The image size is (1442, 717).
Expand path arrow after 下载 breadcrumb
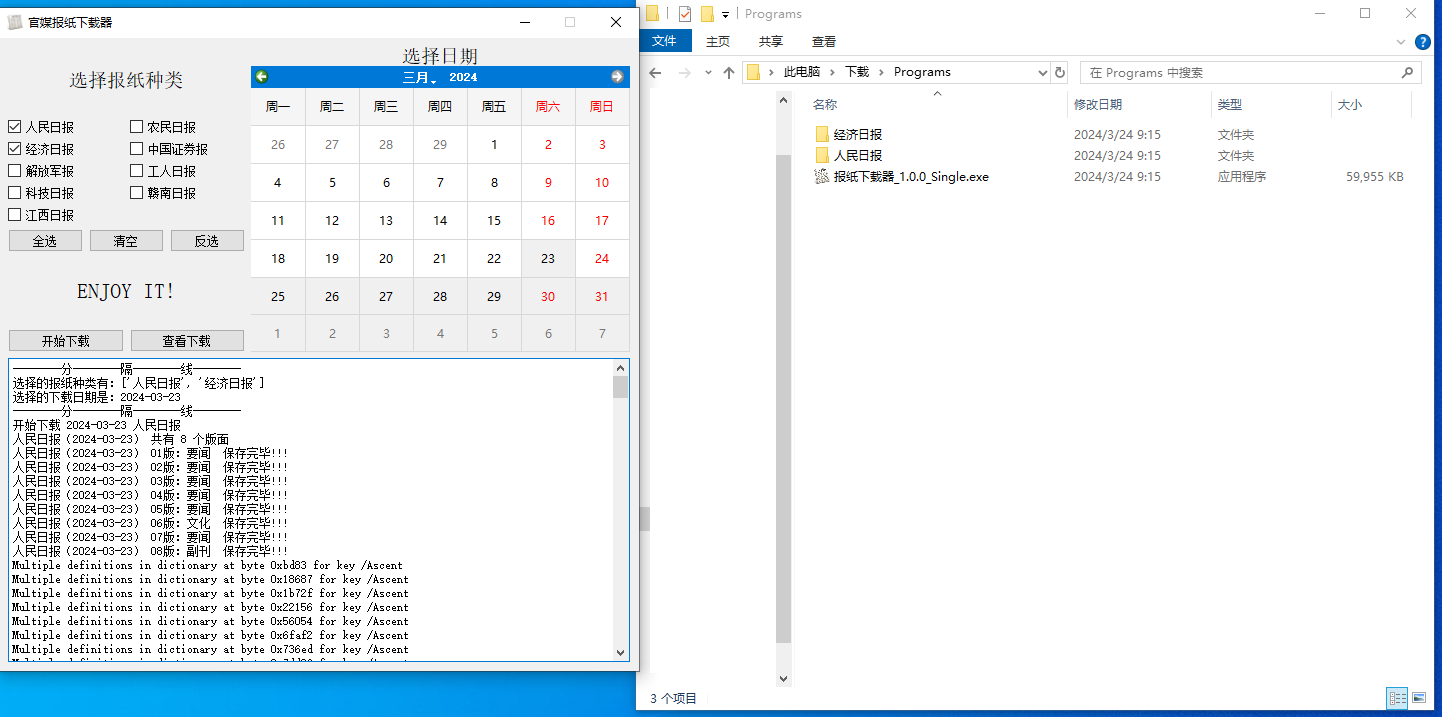point(882,72)
